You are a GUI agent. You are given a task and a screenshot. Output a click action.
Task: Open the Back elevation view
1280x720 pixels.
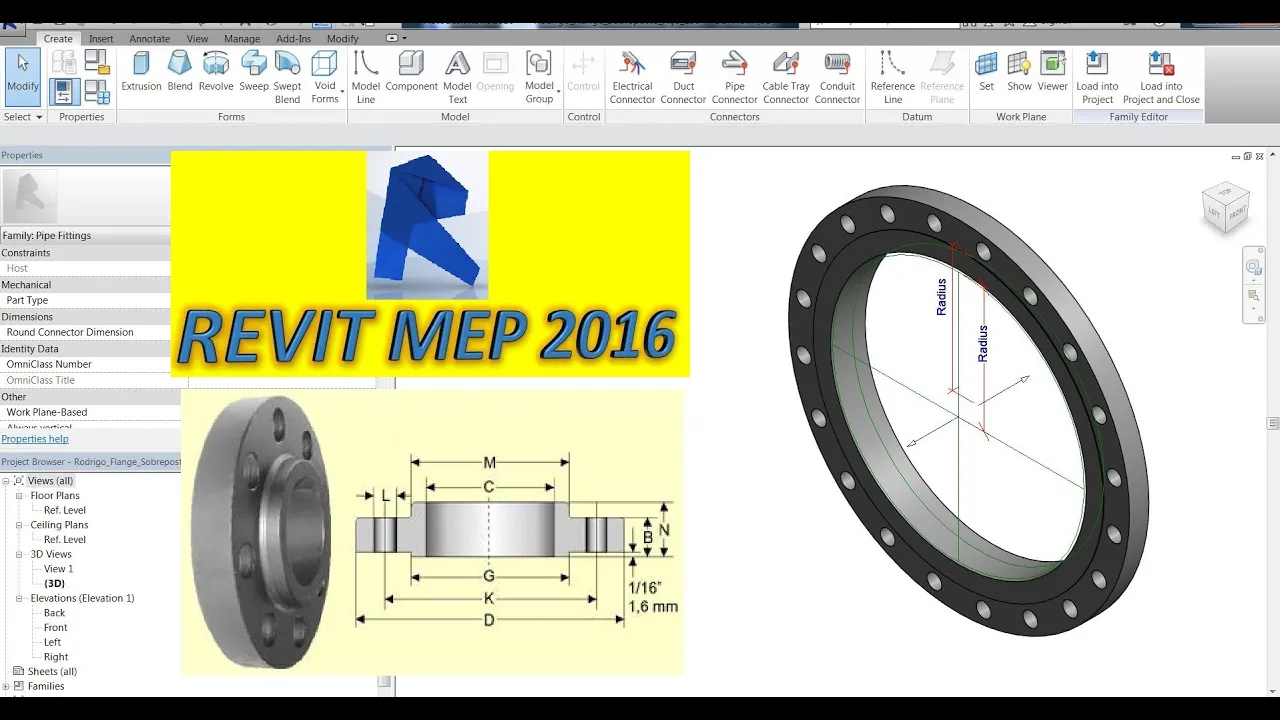54,613
